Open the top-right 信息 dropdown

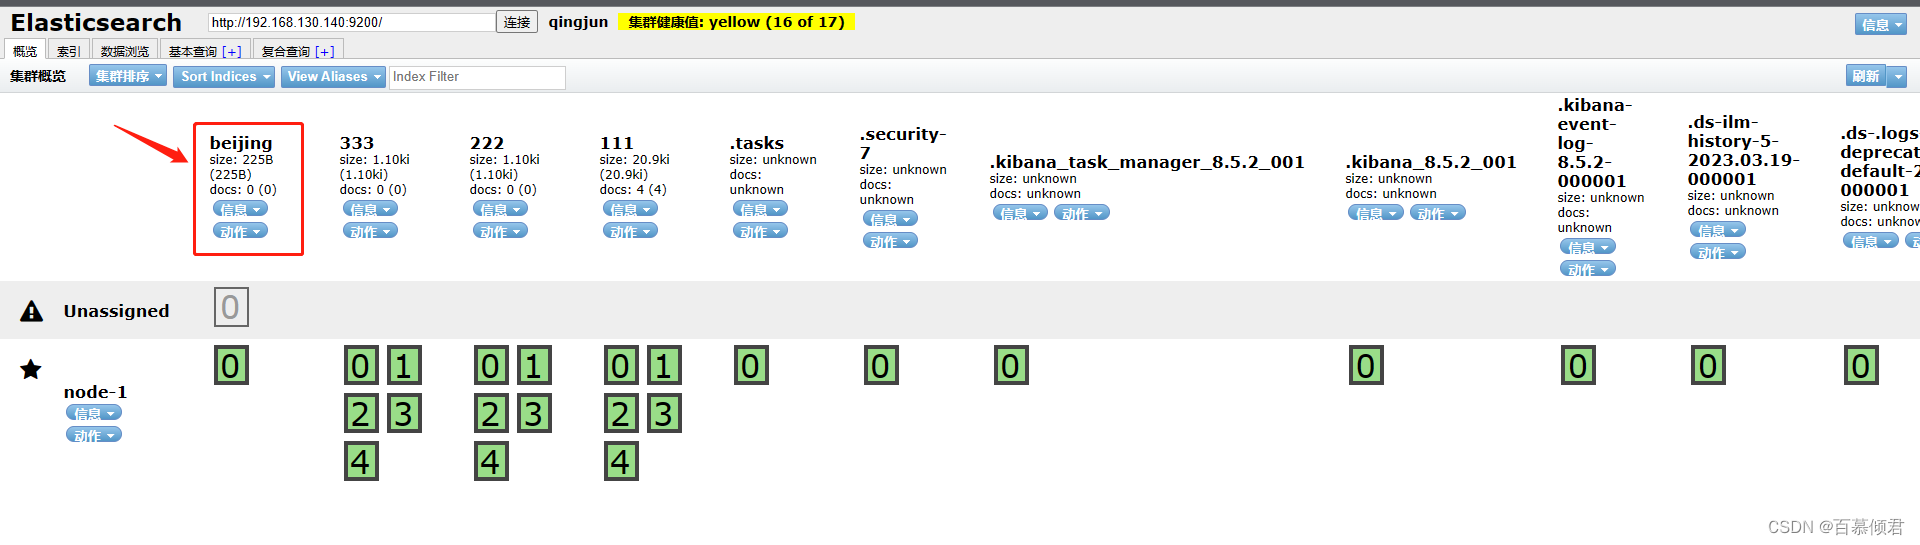[x=1881, y=25]
